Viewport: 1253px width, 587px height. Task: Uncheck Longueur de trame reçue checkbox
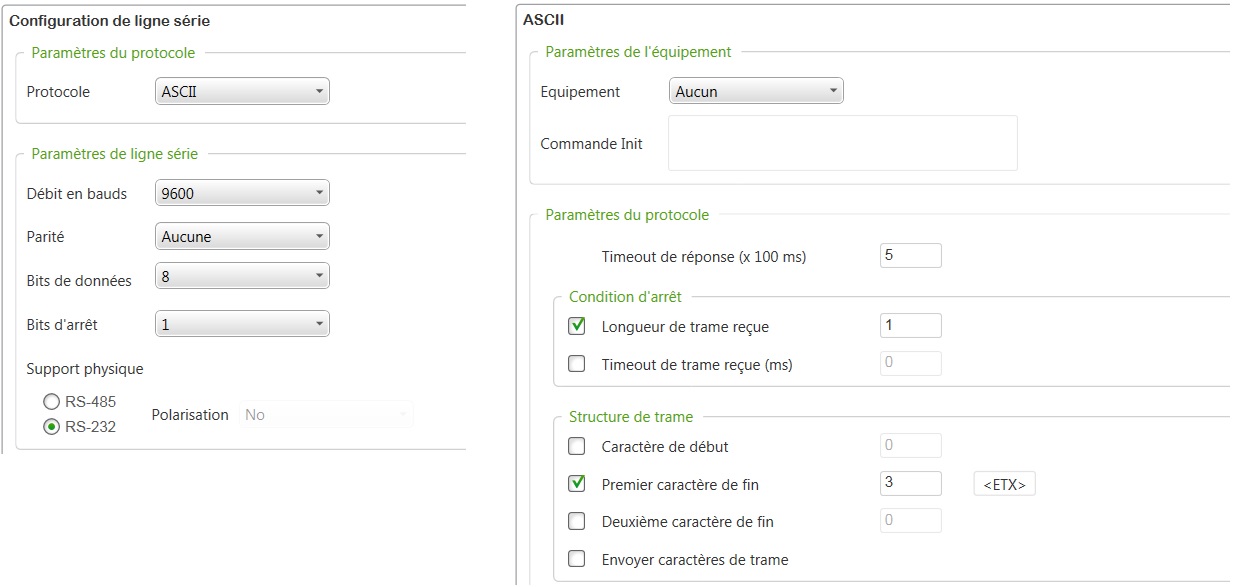[577, 326]
